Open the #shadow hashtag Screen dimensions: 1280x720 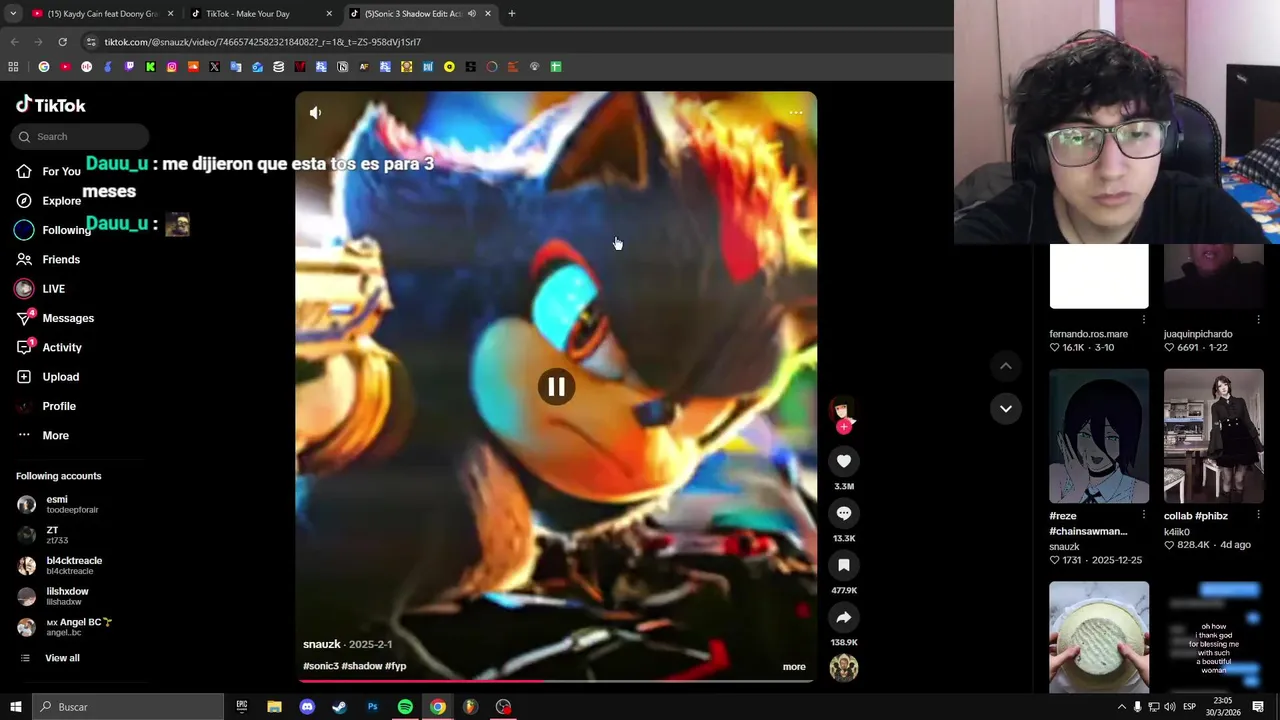[x=362, y=666]
